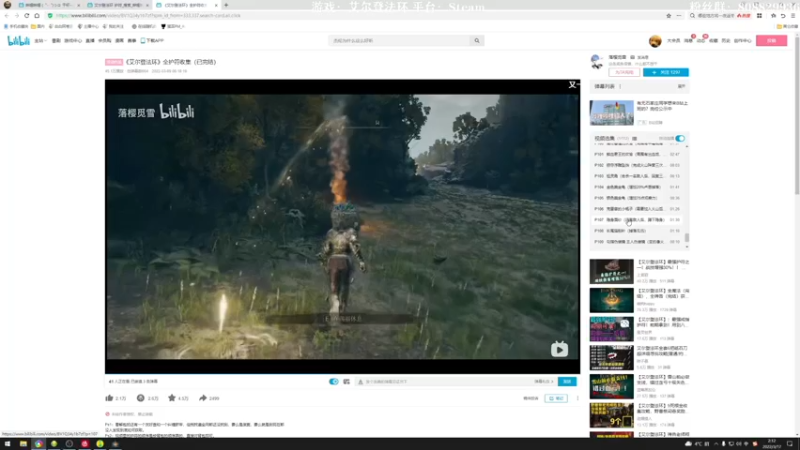Open 会员购 in bilibili nav
The height and width of the screenshot is (450, 800).
(105, 41)
